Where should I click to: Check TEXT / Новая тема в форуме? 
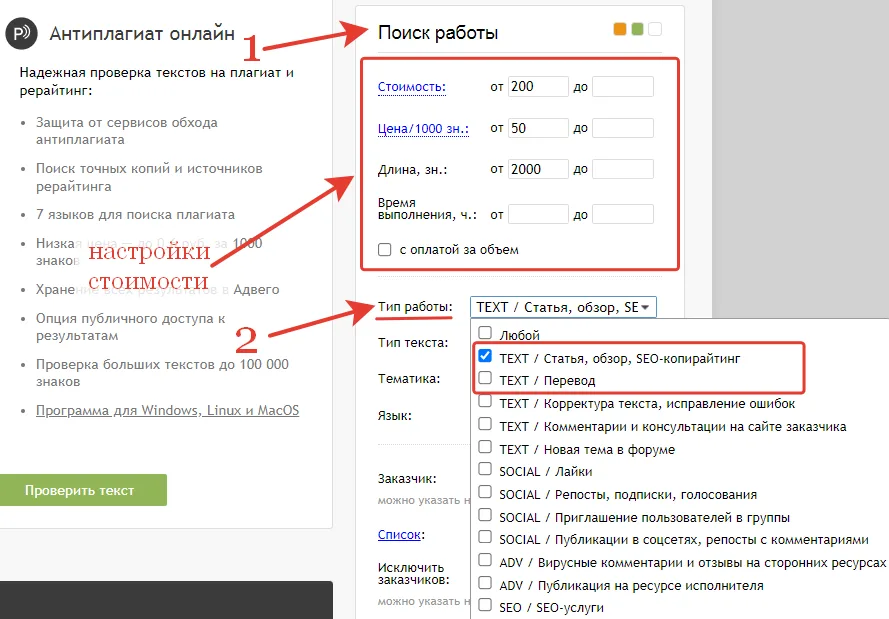(x=485, y=449)
